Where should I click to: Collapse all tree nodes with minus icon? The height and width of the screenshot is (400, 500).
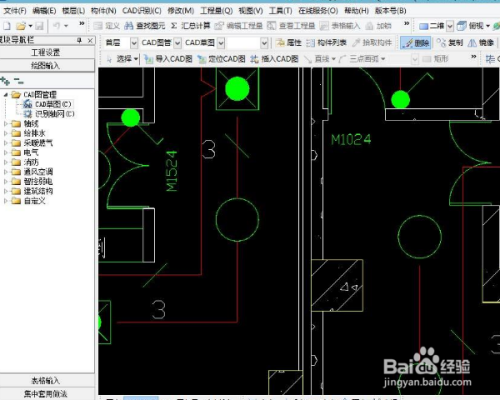point(18,81)
